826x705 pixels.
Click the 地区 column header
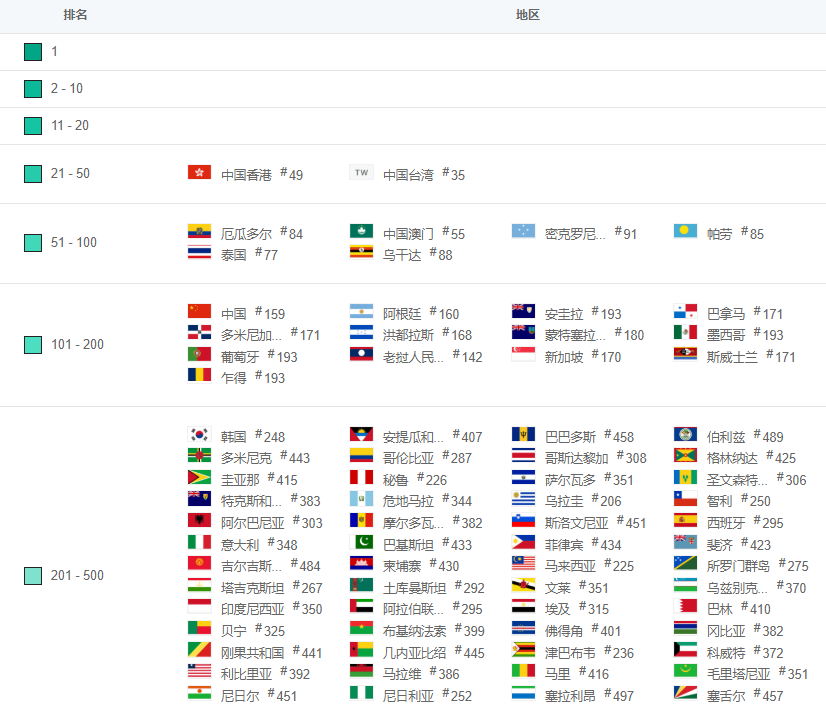pos(527,15)
